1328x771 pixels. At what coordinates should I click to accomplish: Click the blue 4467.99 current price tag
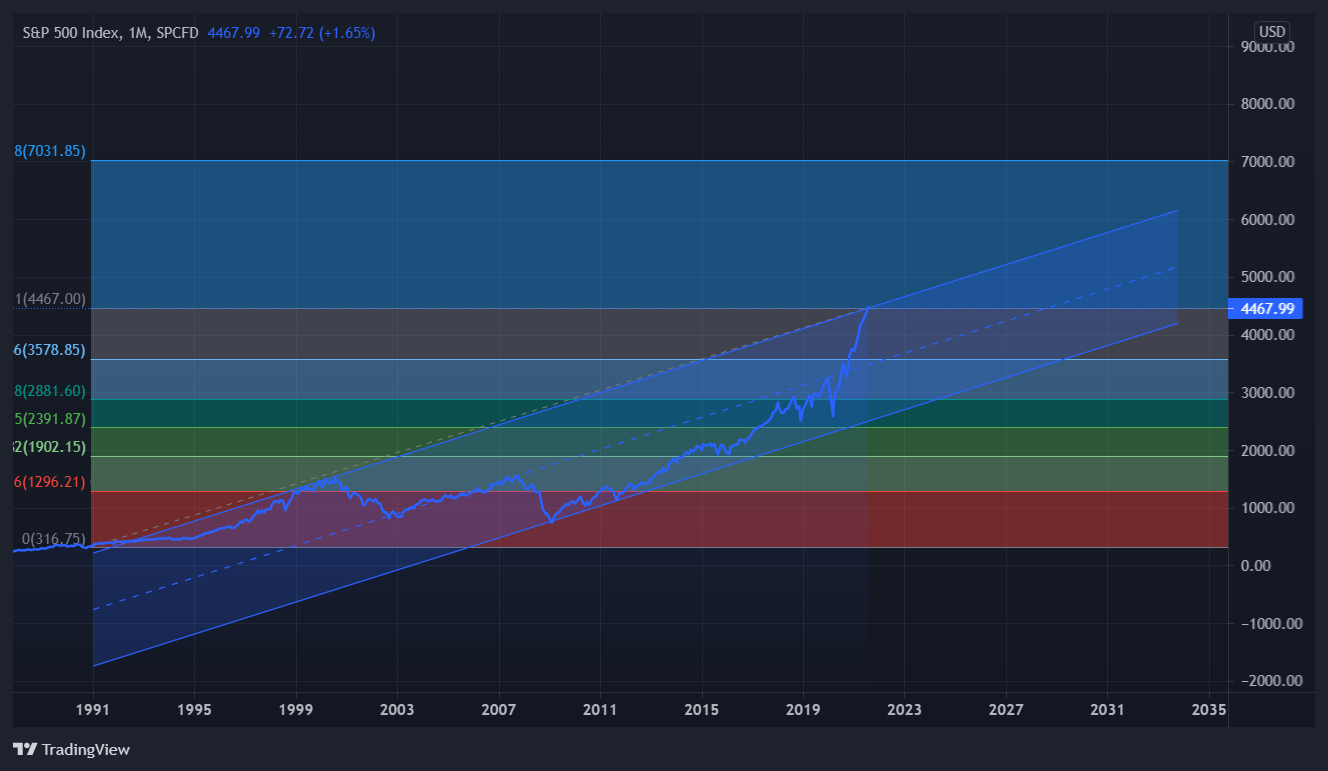pyautogui.click(x=1267, y=309)
